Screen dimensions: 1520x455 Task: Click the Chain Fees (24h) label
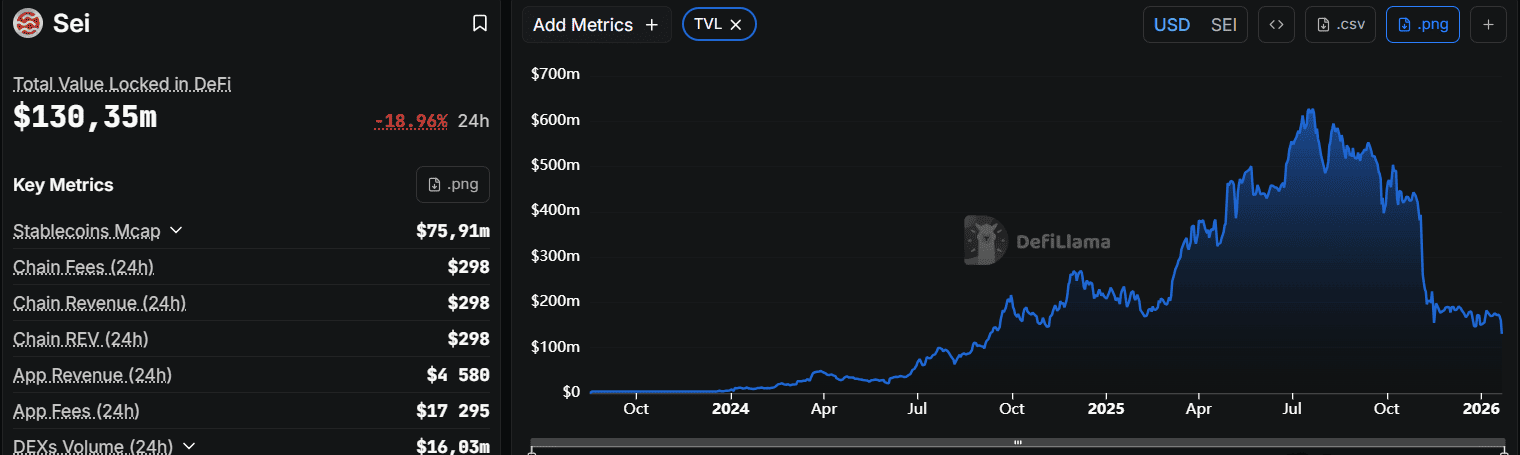[x=83, y=267]
